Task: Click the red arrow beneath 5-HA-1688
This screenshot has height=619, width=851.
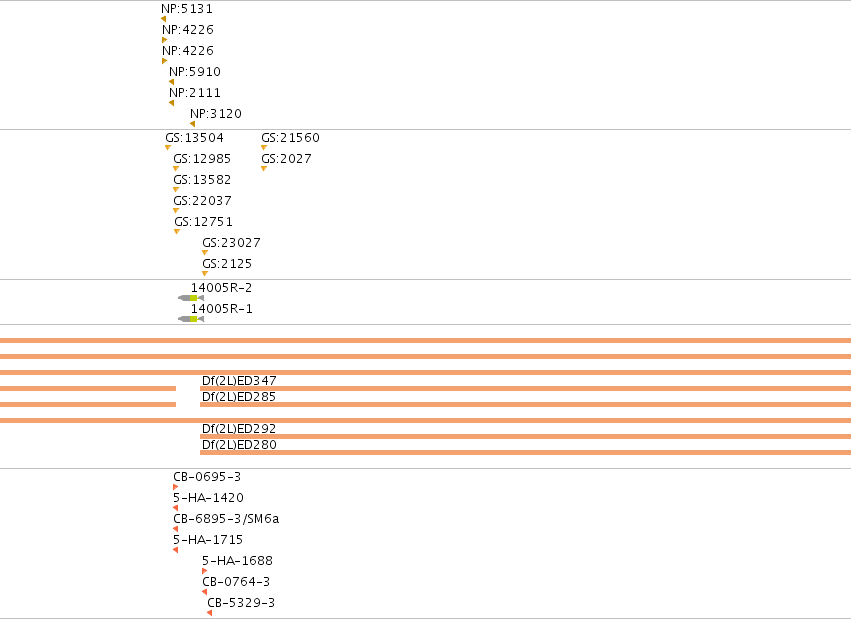Action: pos(205,571)
